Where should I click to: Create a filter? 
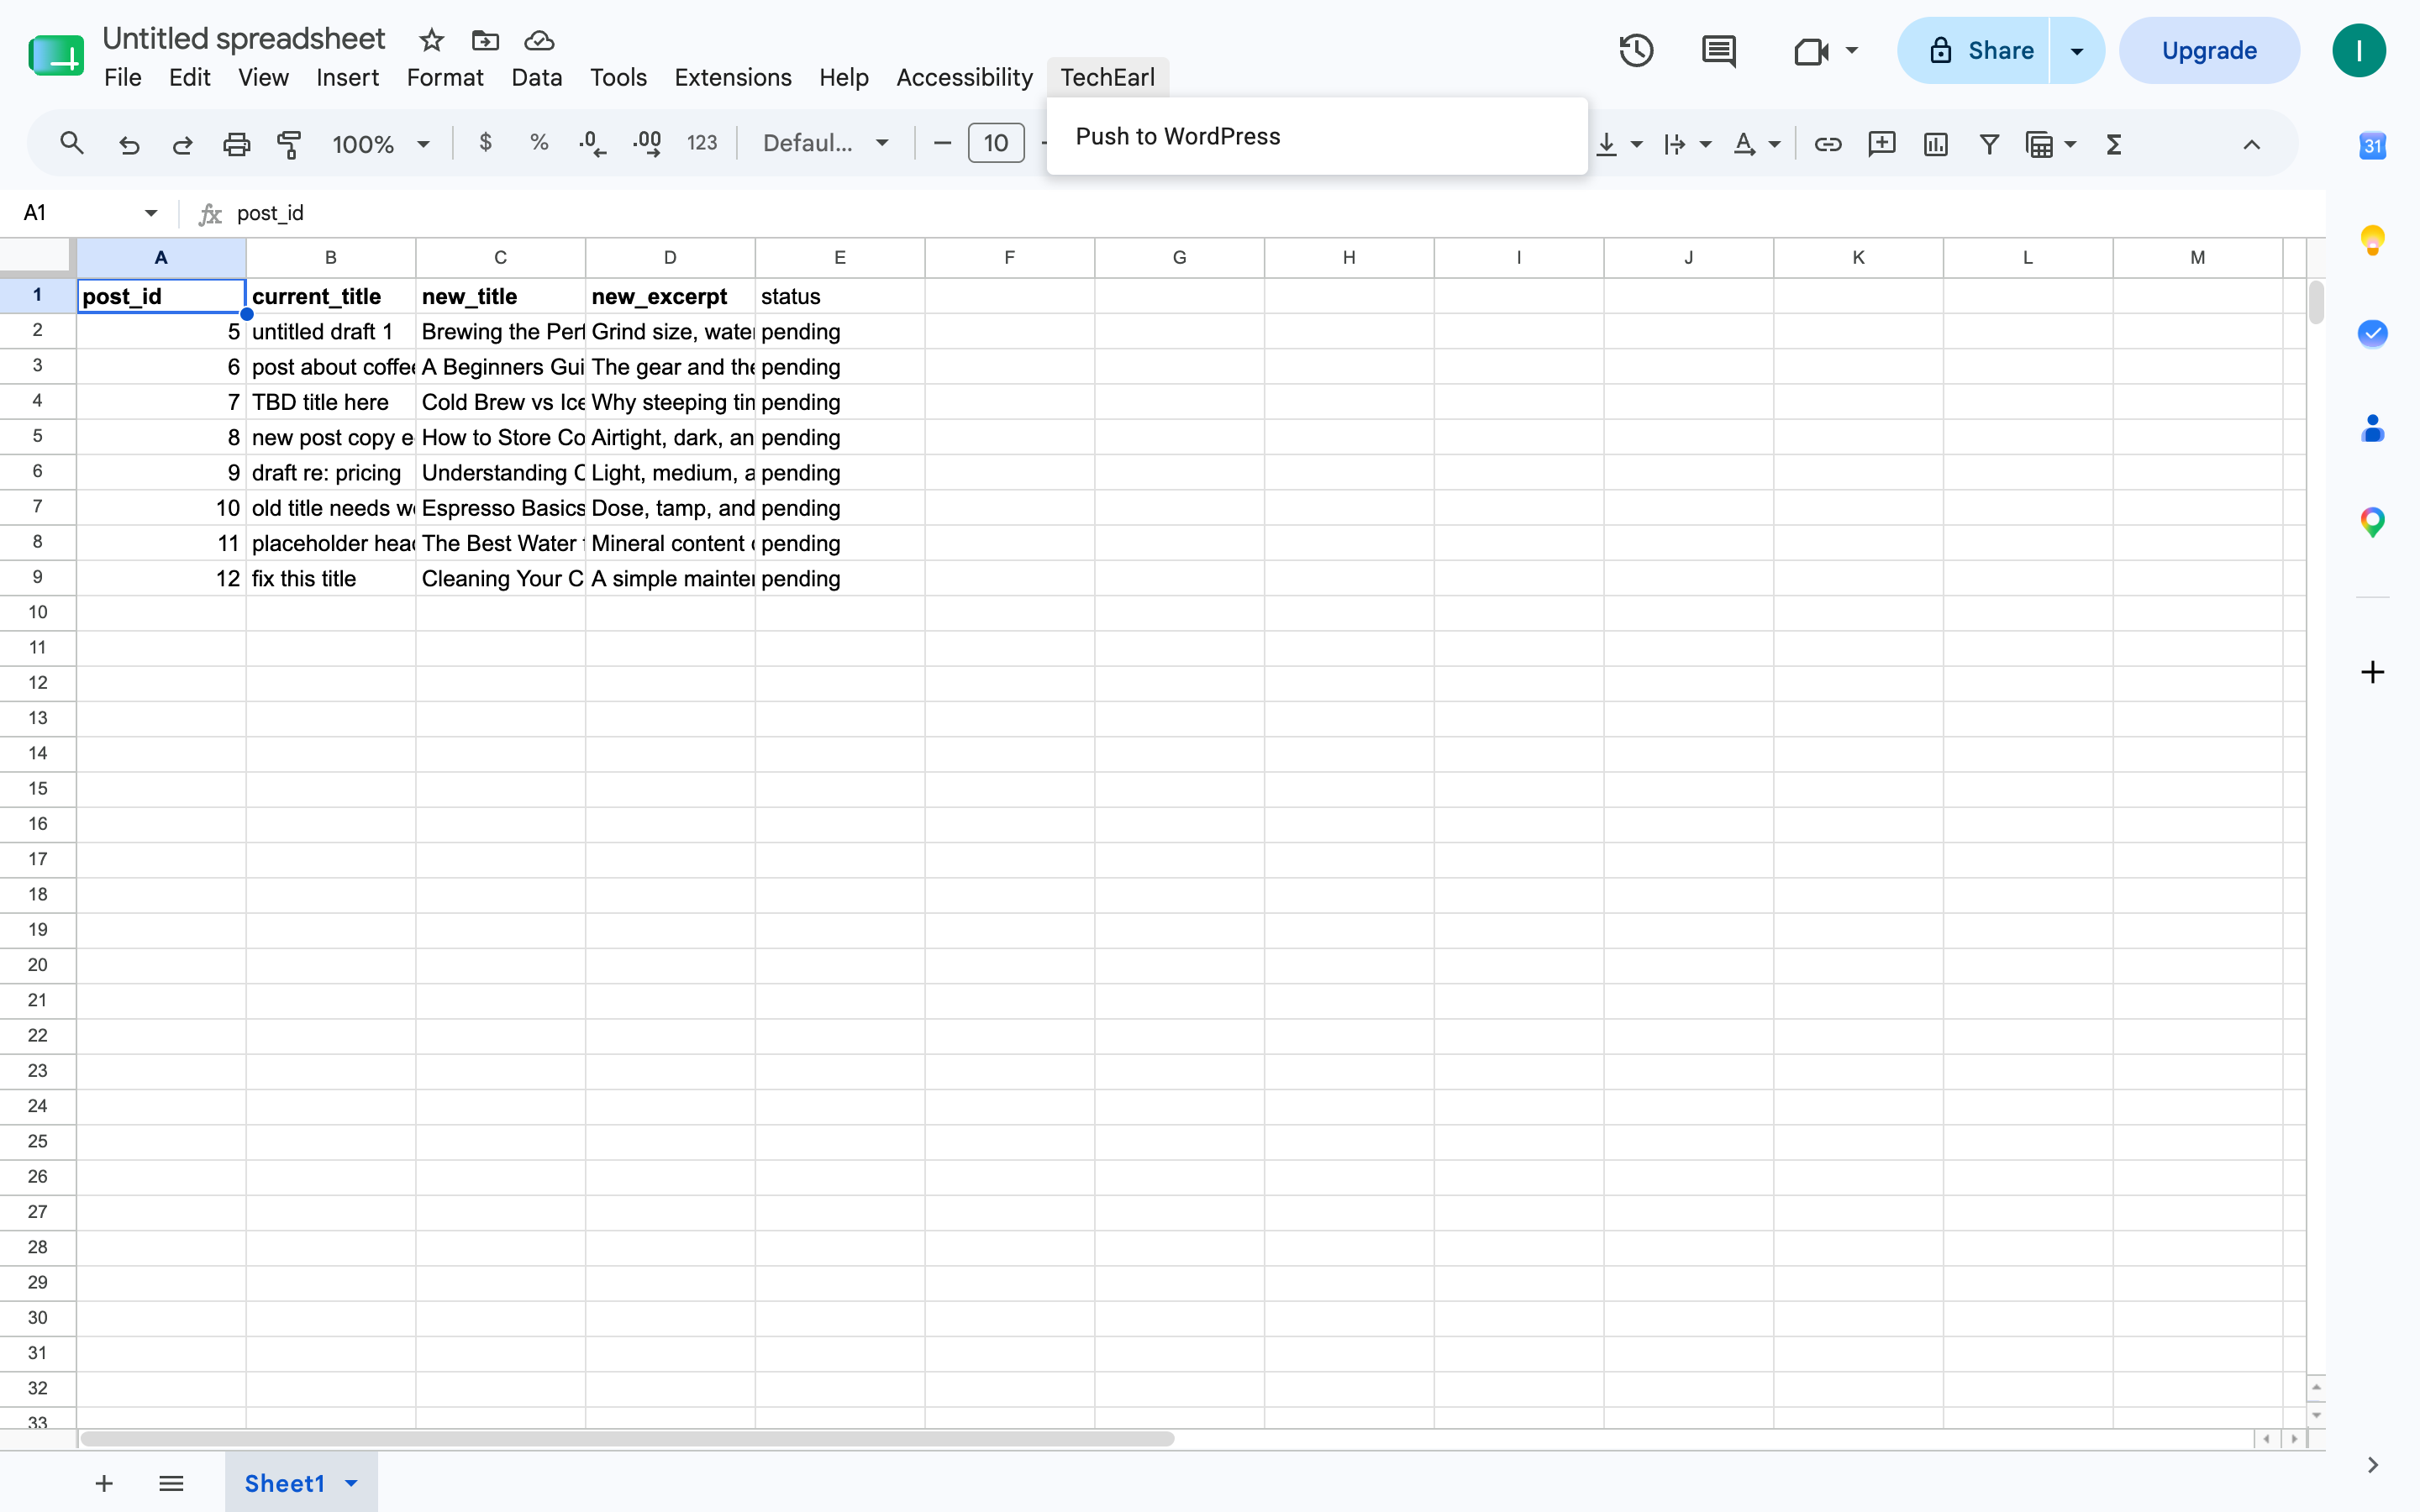(x=1989, y=144)
